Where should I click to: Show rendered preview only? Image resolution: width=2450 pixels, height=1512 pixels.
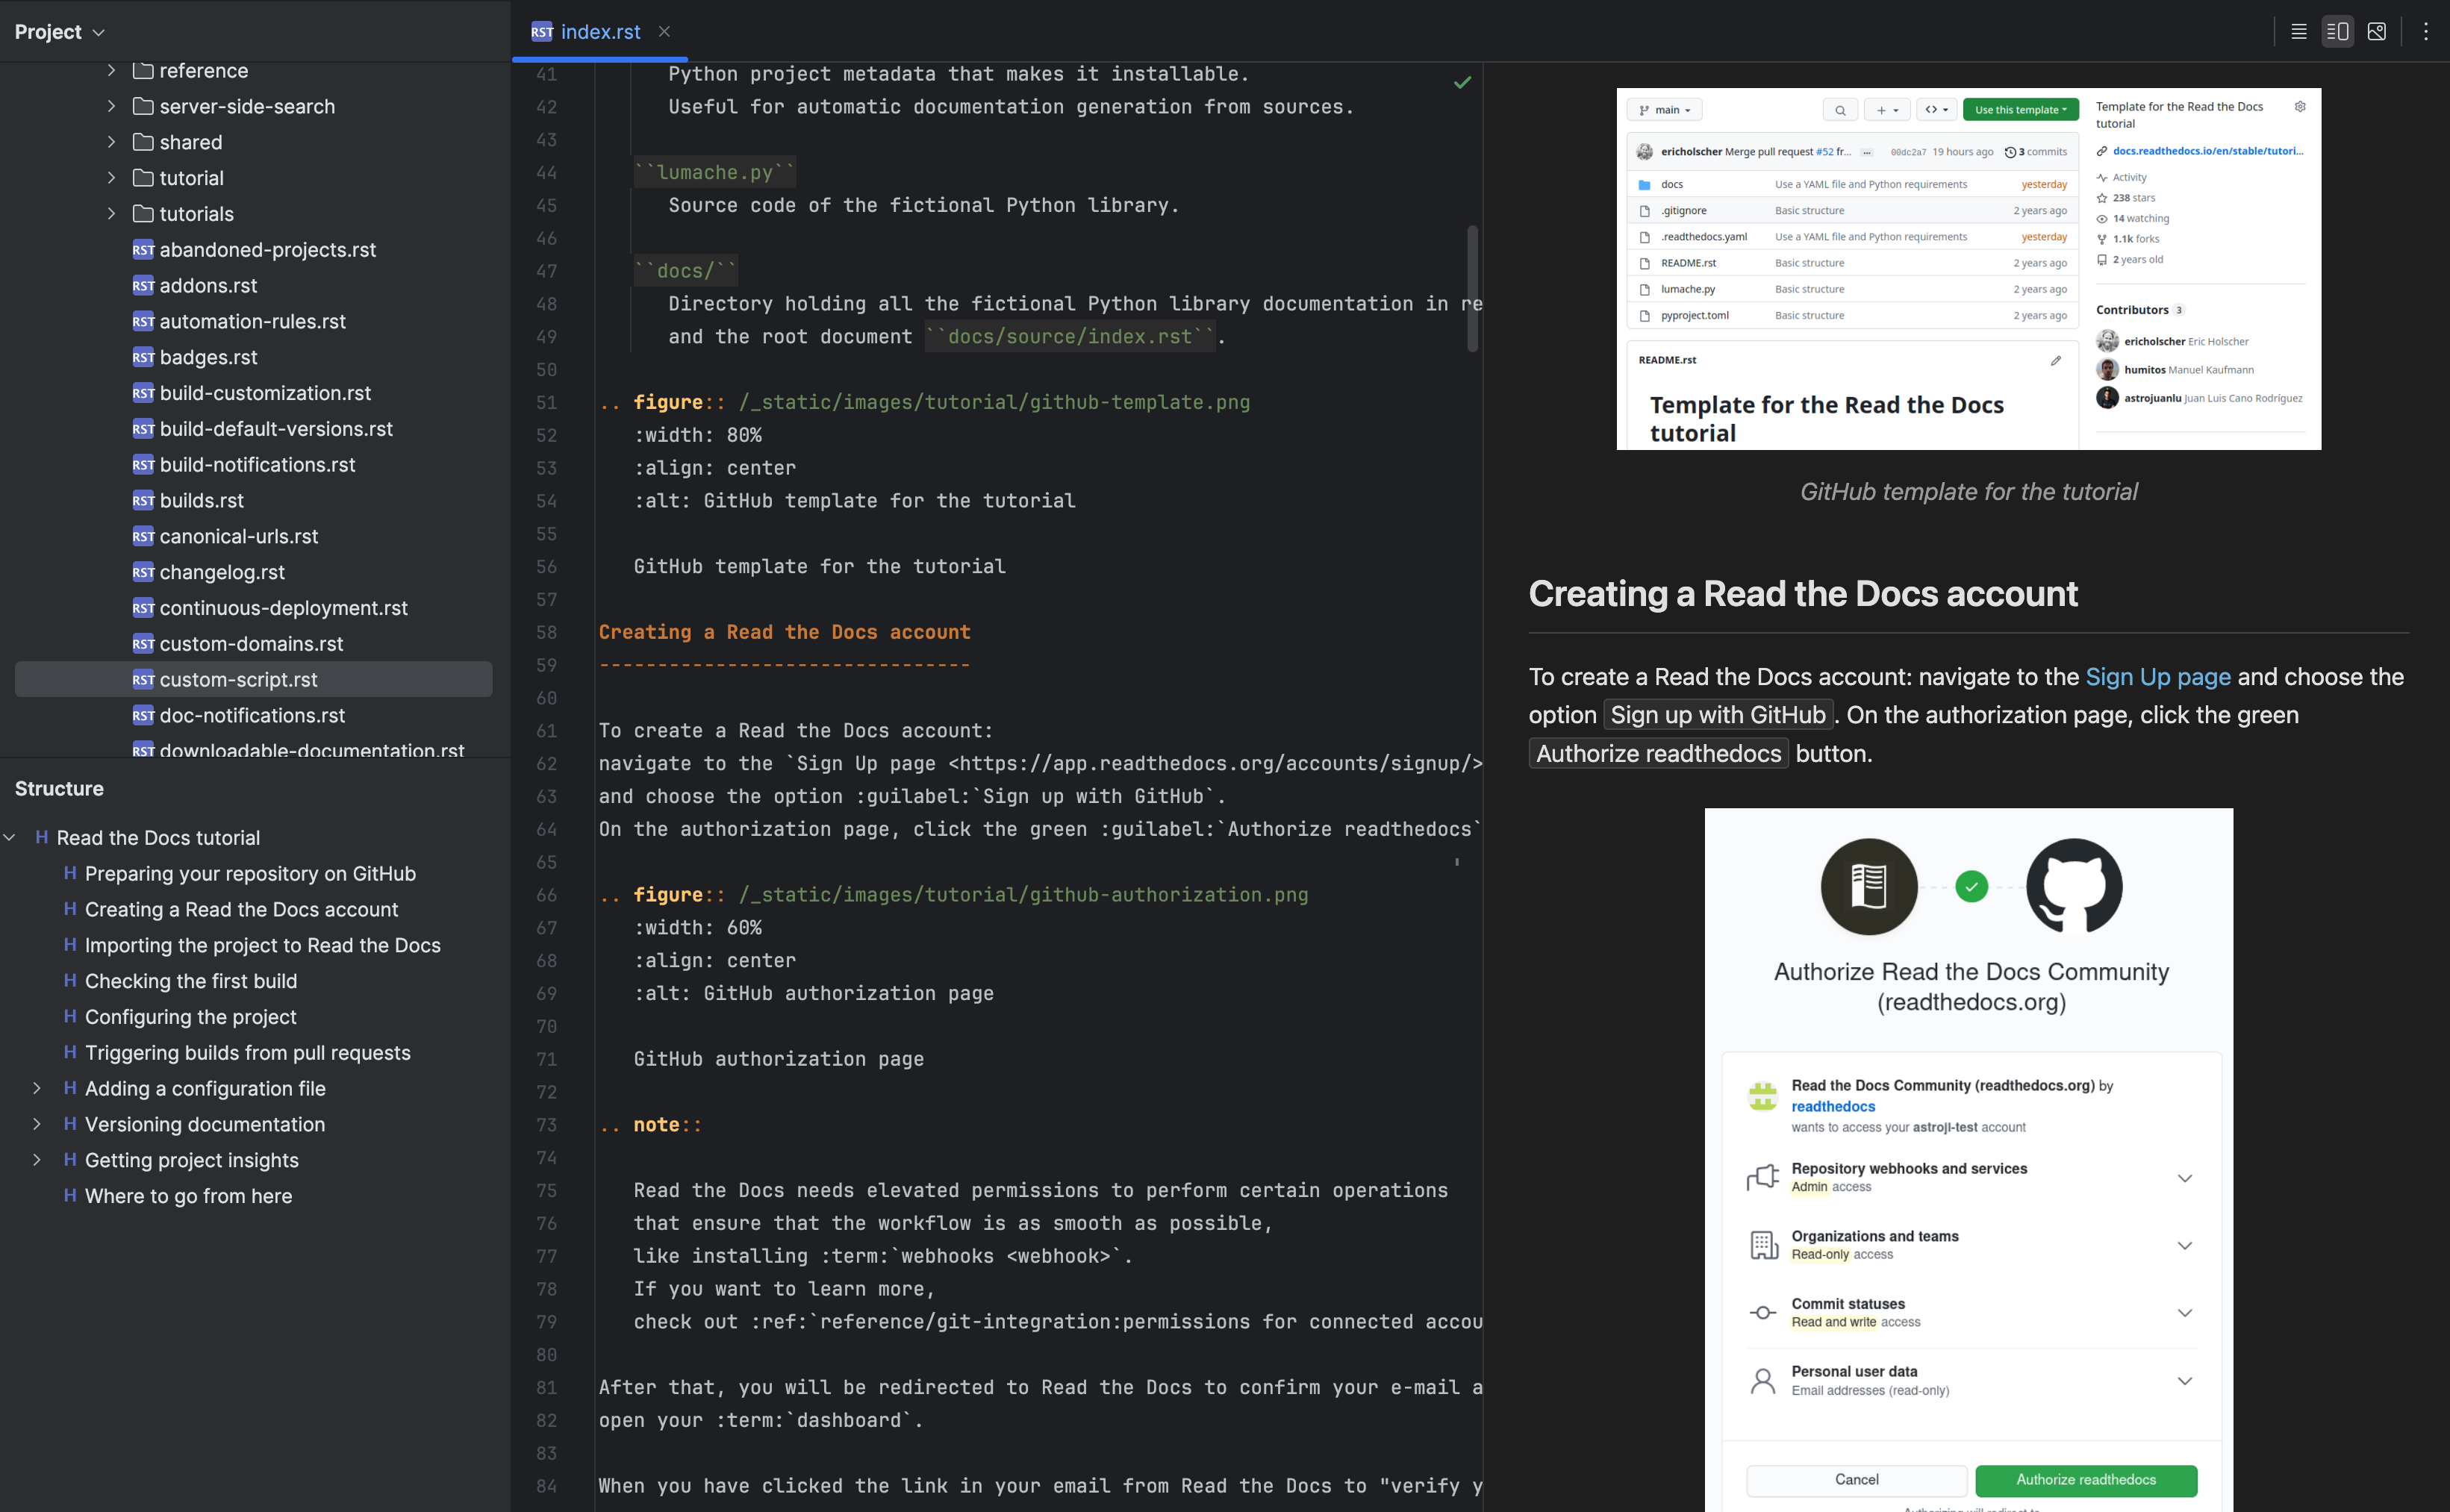click(2377, 31)
